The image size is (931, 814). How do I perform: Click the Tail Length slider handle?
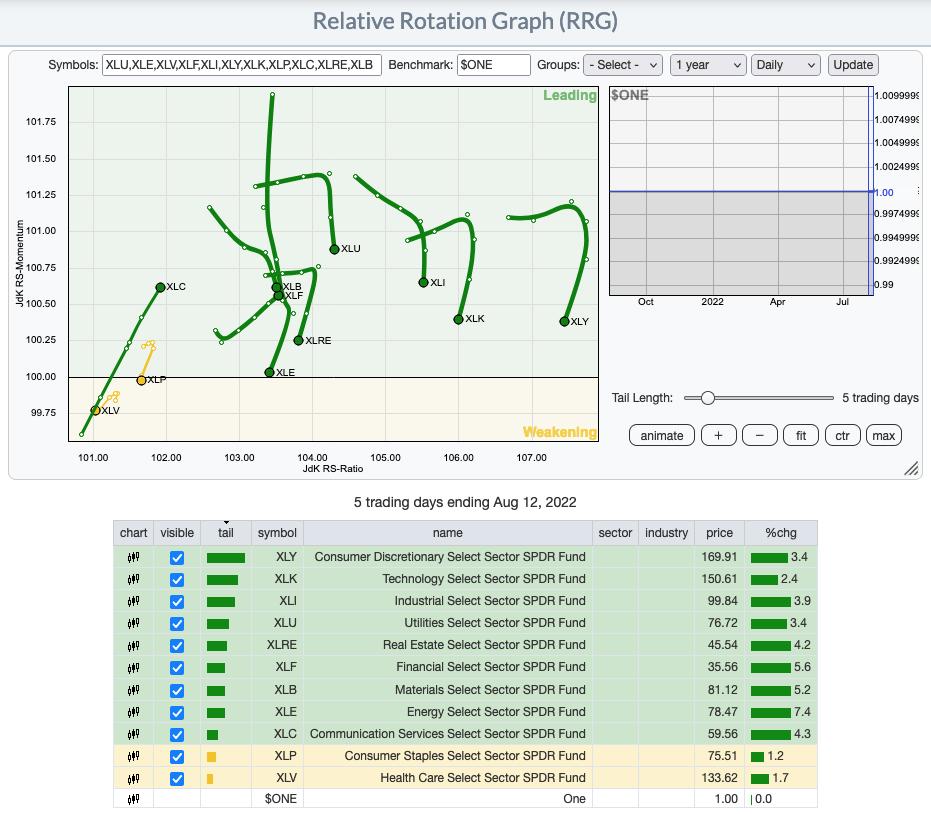click(708, 398)
